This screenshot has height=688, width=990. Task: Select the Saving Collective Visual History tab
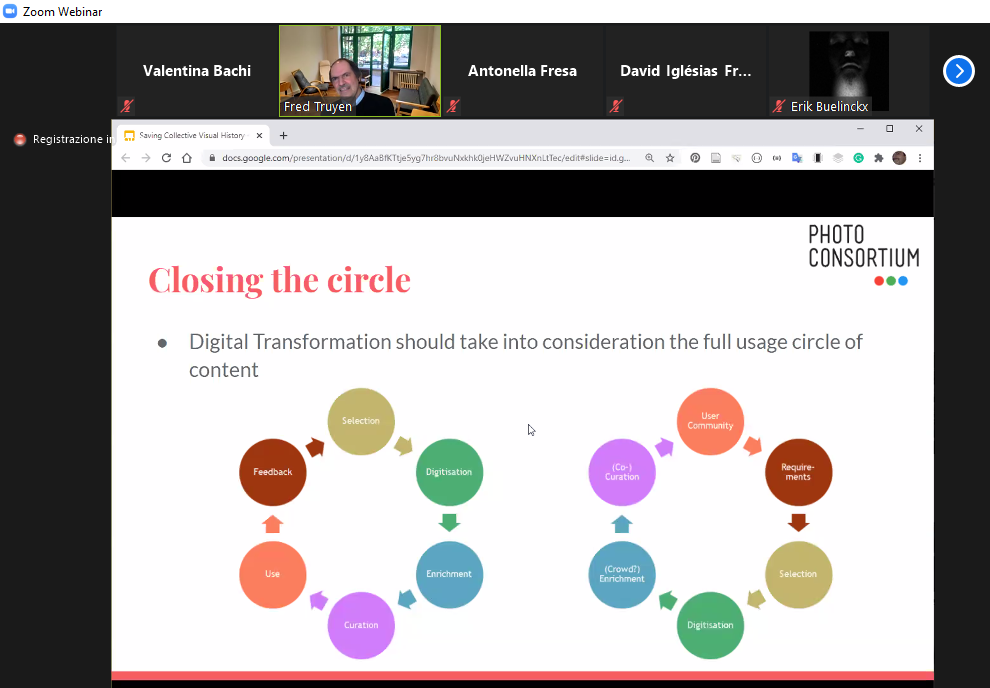pyautogui.click(x=190, y=135)
